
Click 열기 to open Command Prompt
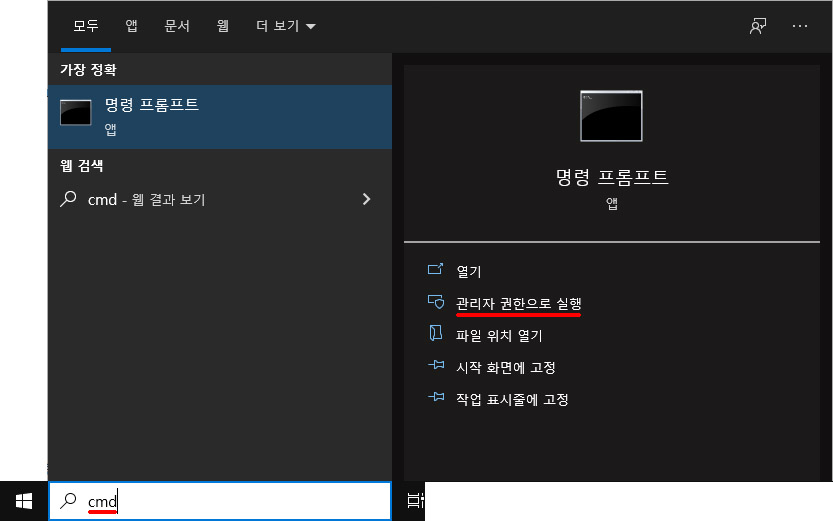tap(469, 271)
